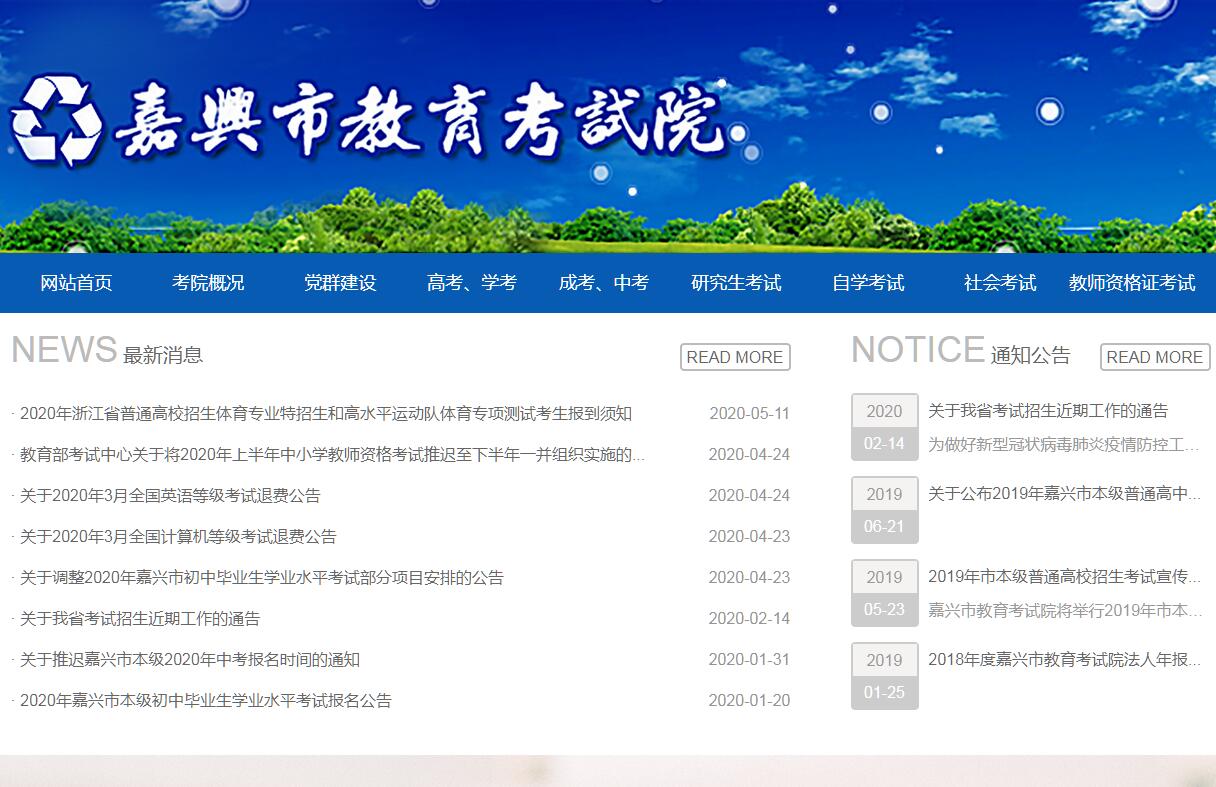Select 自学考试 in the nav bar

tap(868, 283)
